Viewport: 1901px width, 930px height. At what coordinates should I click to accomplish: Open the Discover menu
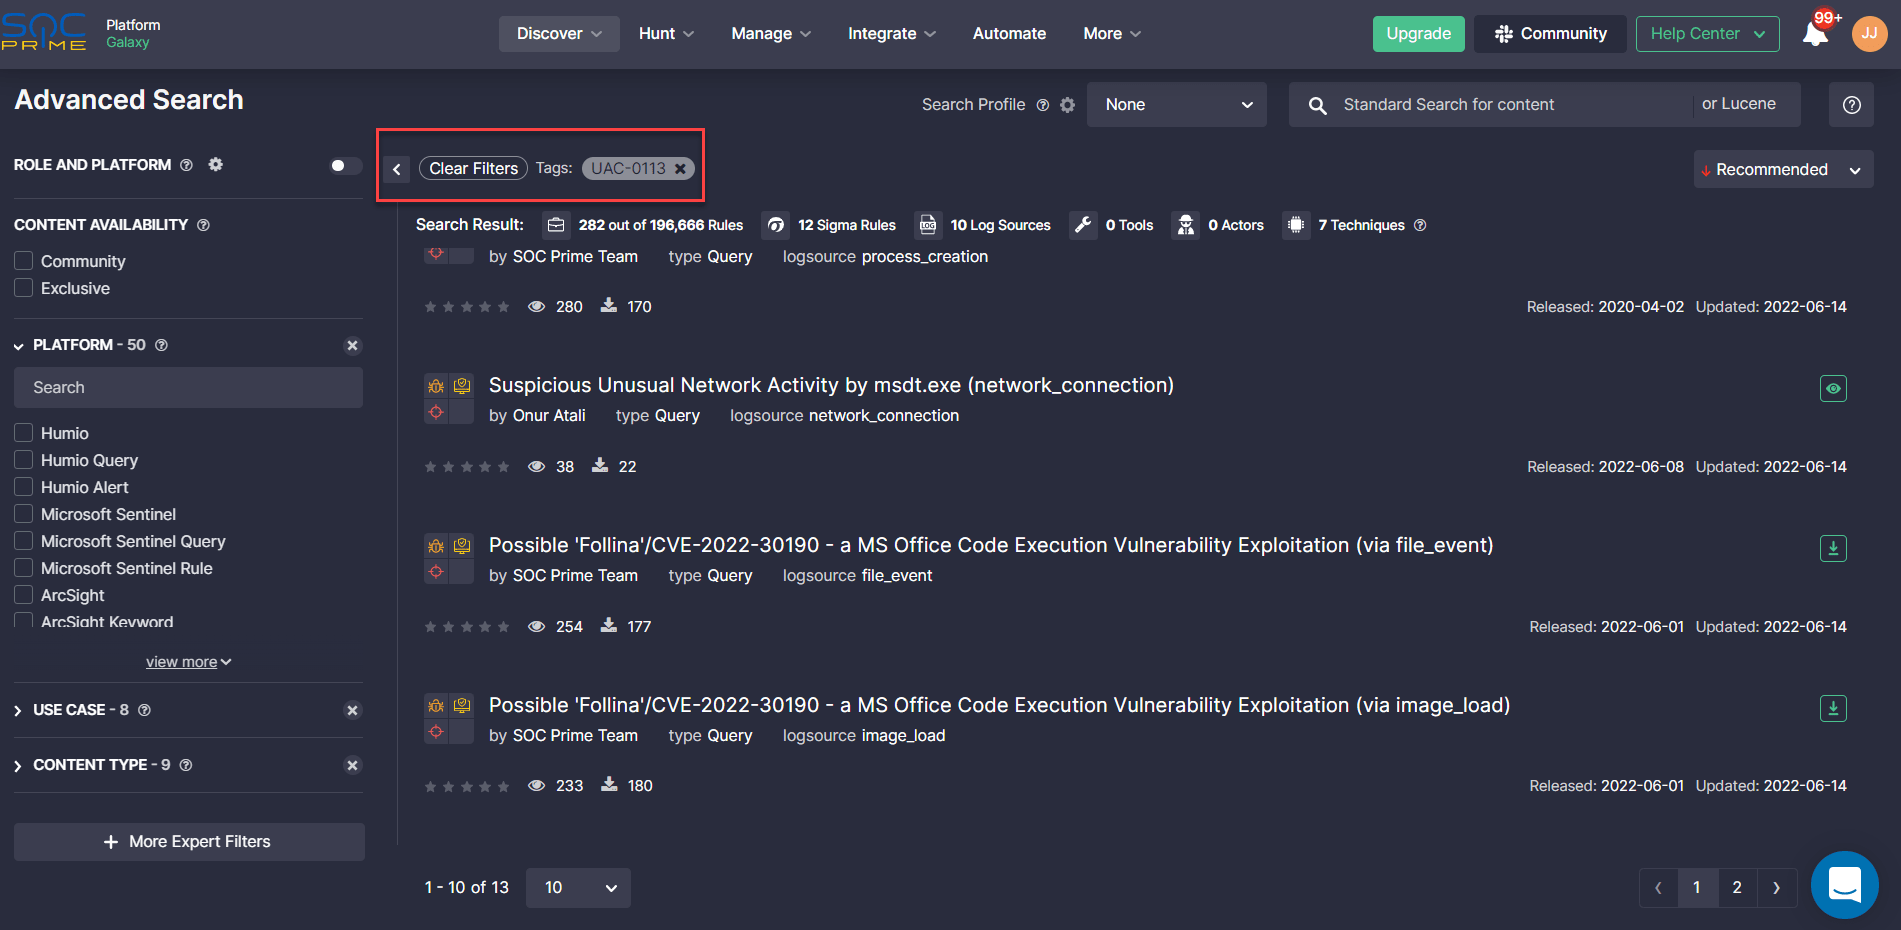pos(558,34)
